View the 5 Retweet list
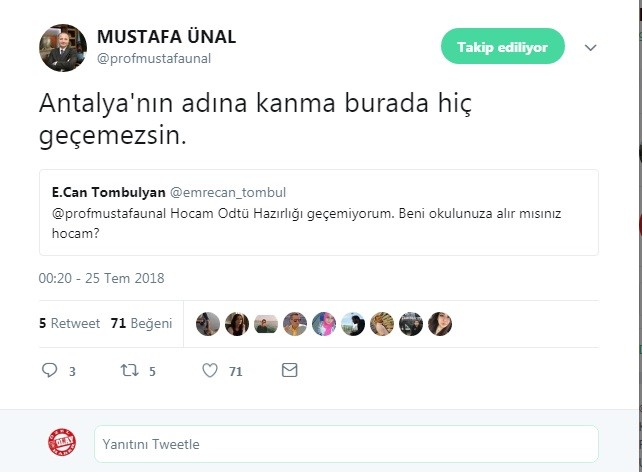This screenshot has height=472, width=642. [x=69, y=323]
